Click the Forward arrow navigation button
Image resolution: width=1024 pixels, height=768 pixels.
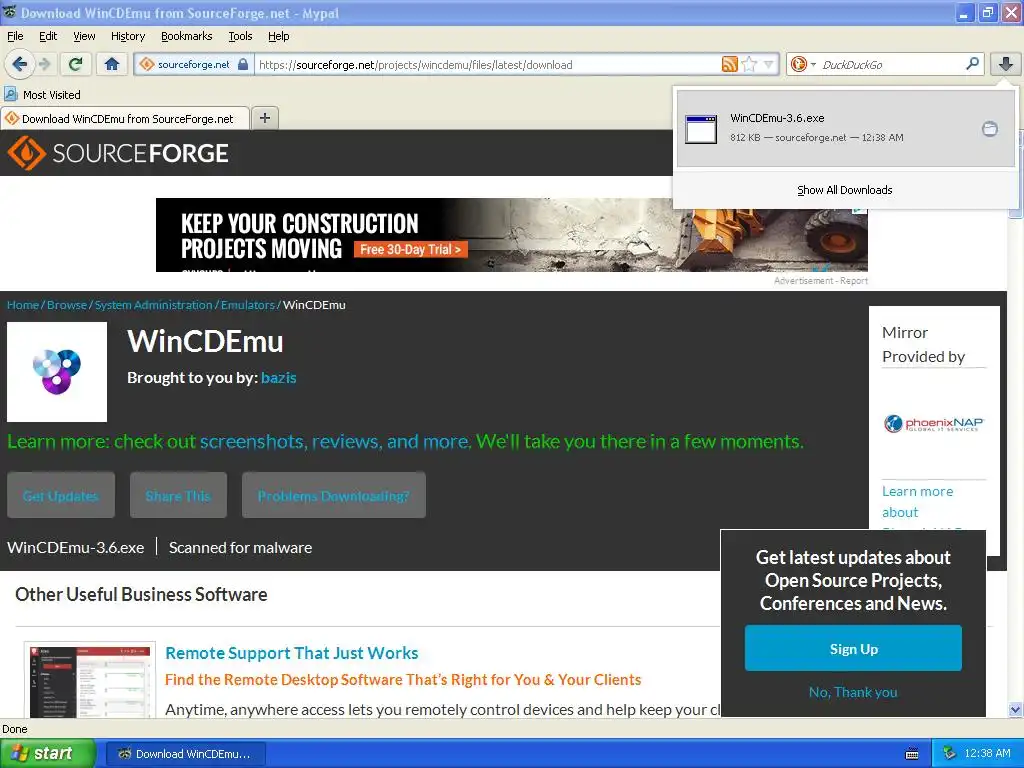point(44,64)
